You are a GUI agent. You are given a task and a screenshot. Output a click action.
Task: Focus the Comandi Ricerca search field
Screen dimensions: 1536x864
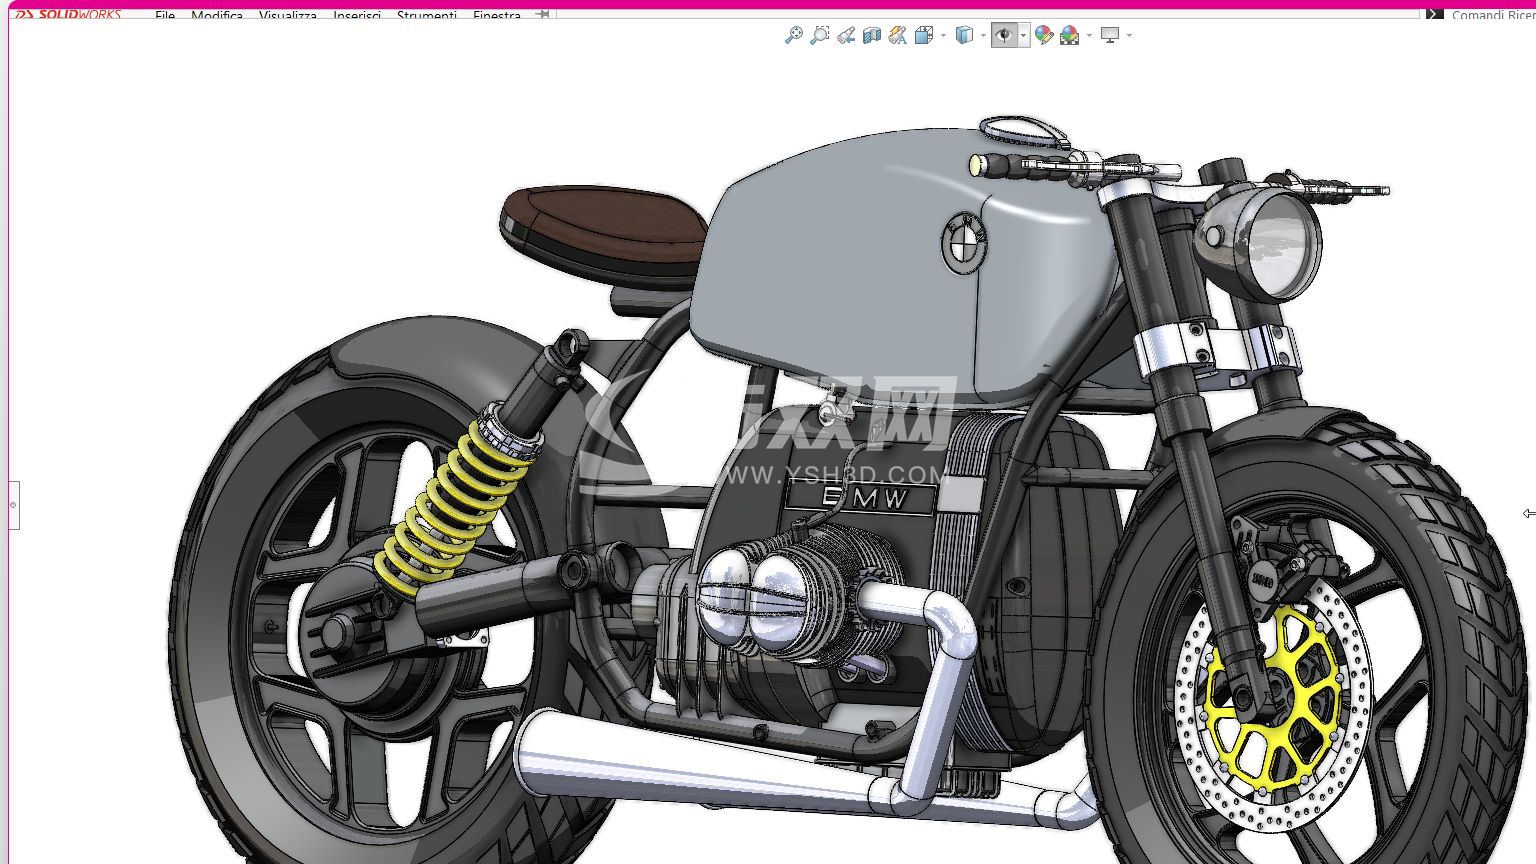(1493, 15)
